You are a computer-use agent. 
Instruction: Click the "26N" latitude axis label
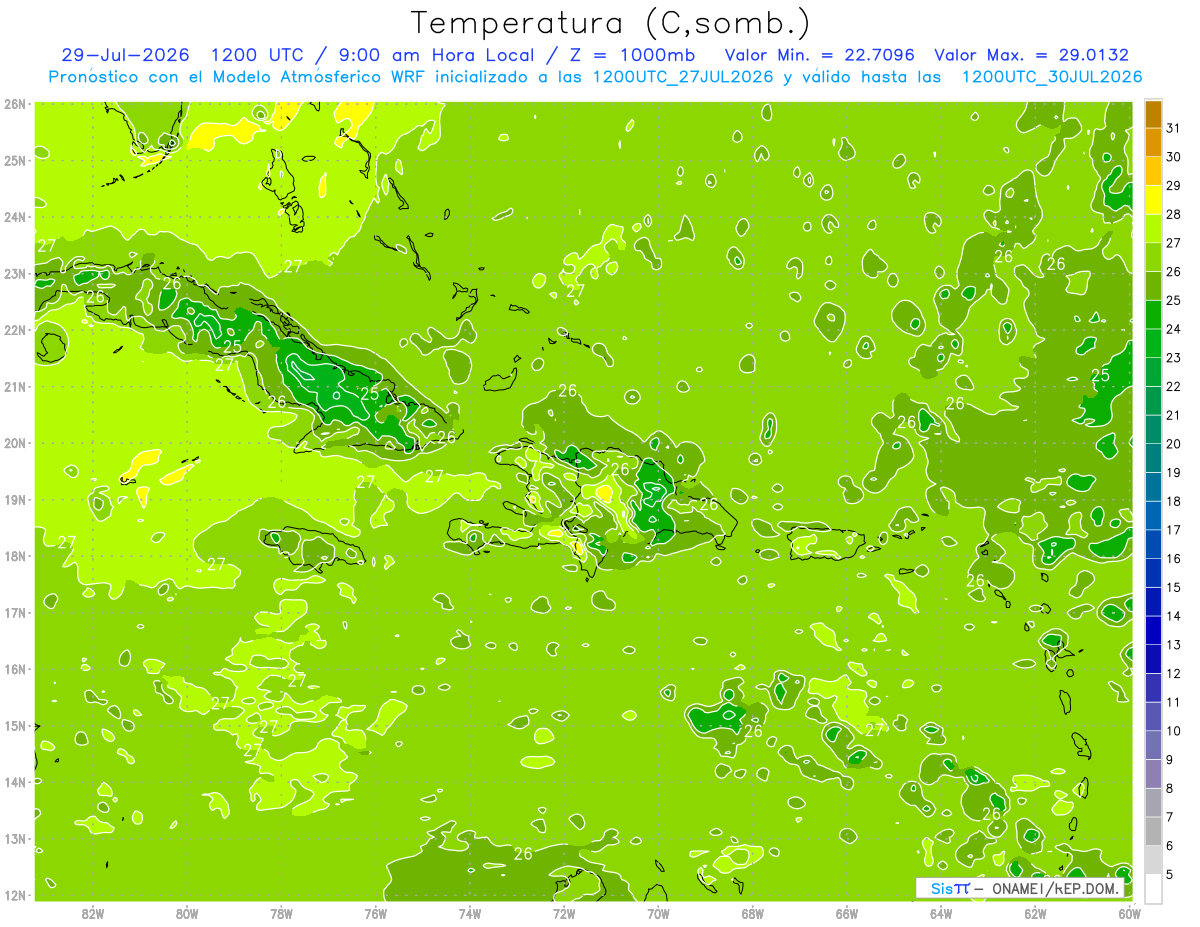pyautogui.click(x=15, y=104)
